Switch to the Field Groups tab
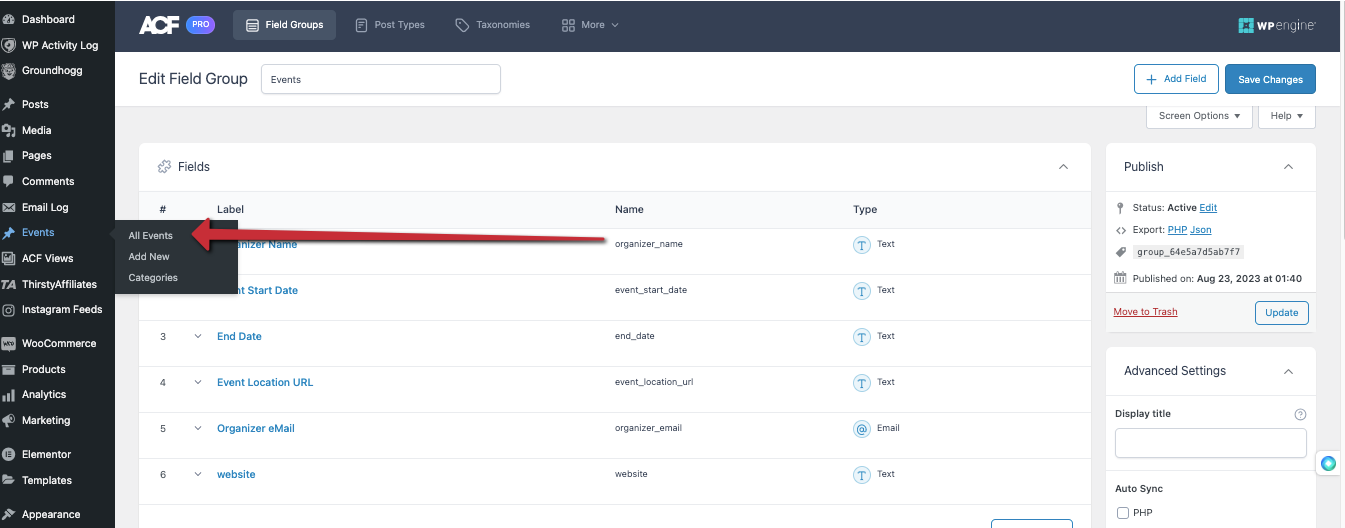The image size is (1345, 528). pyautogui.click(x=284, y=25)
